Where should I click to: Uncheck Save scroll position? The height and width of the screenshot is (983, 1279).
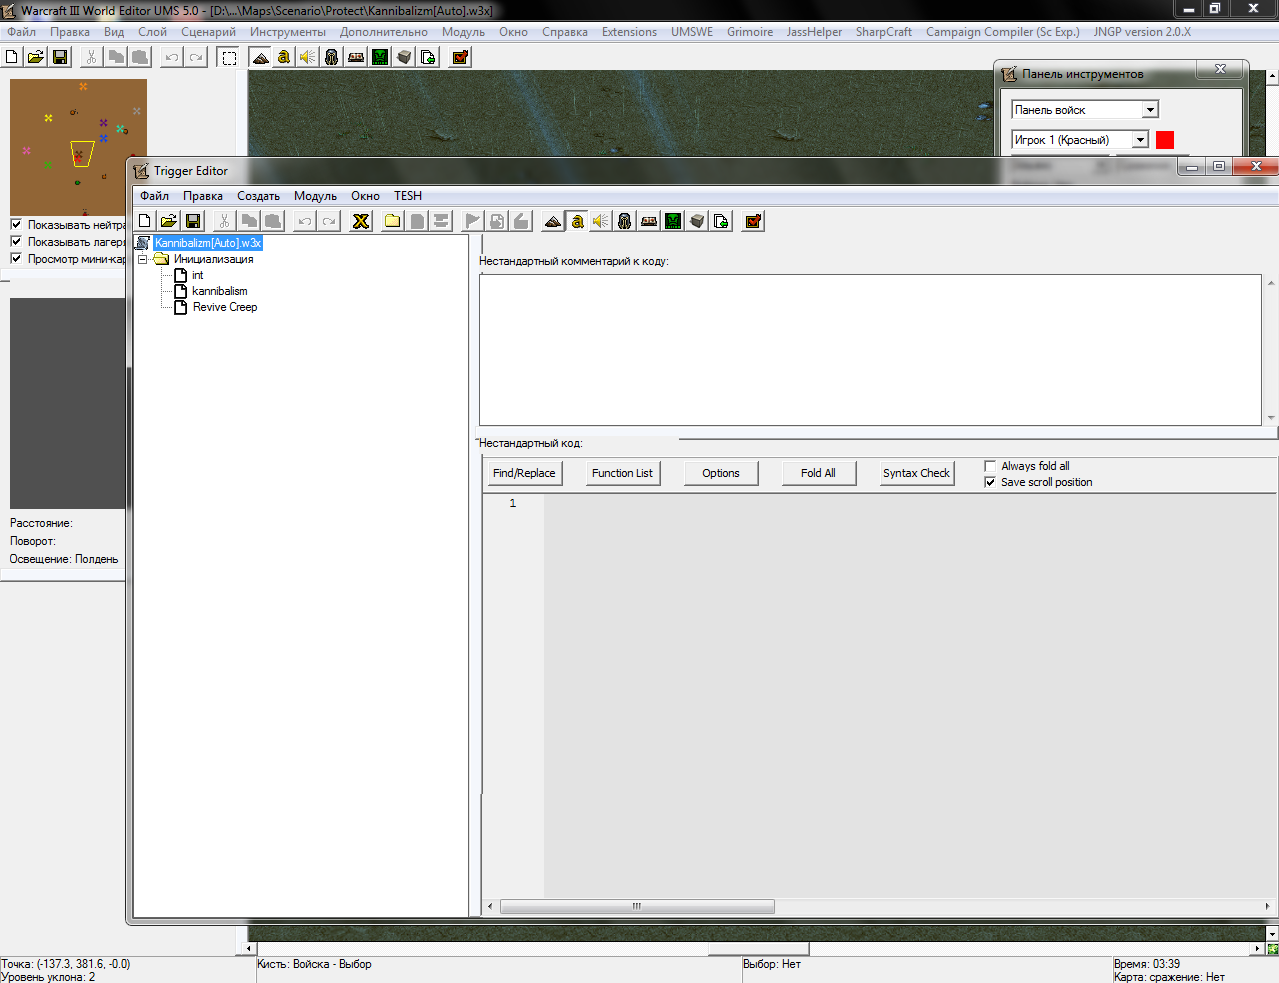[990, 482]
